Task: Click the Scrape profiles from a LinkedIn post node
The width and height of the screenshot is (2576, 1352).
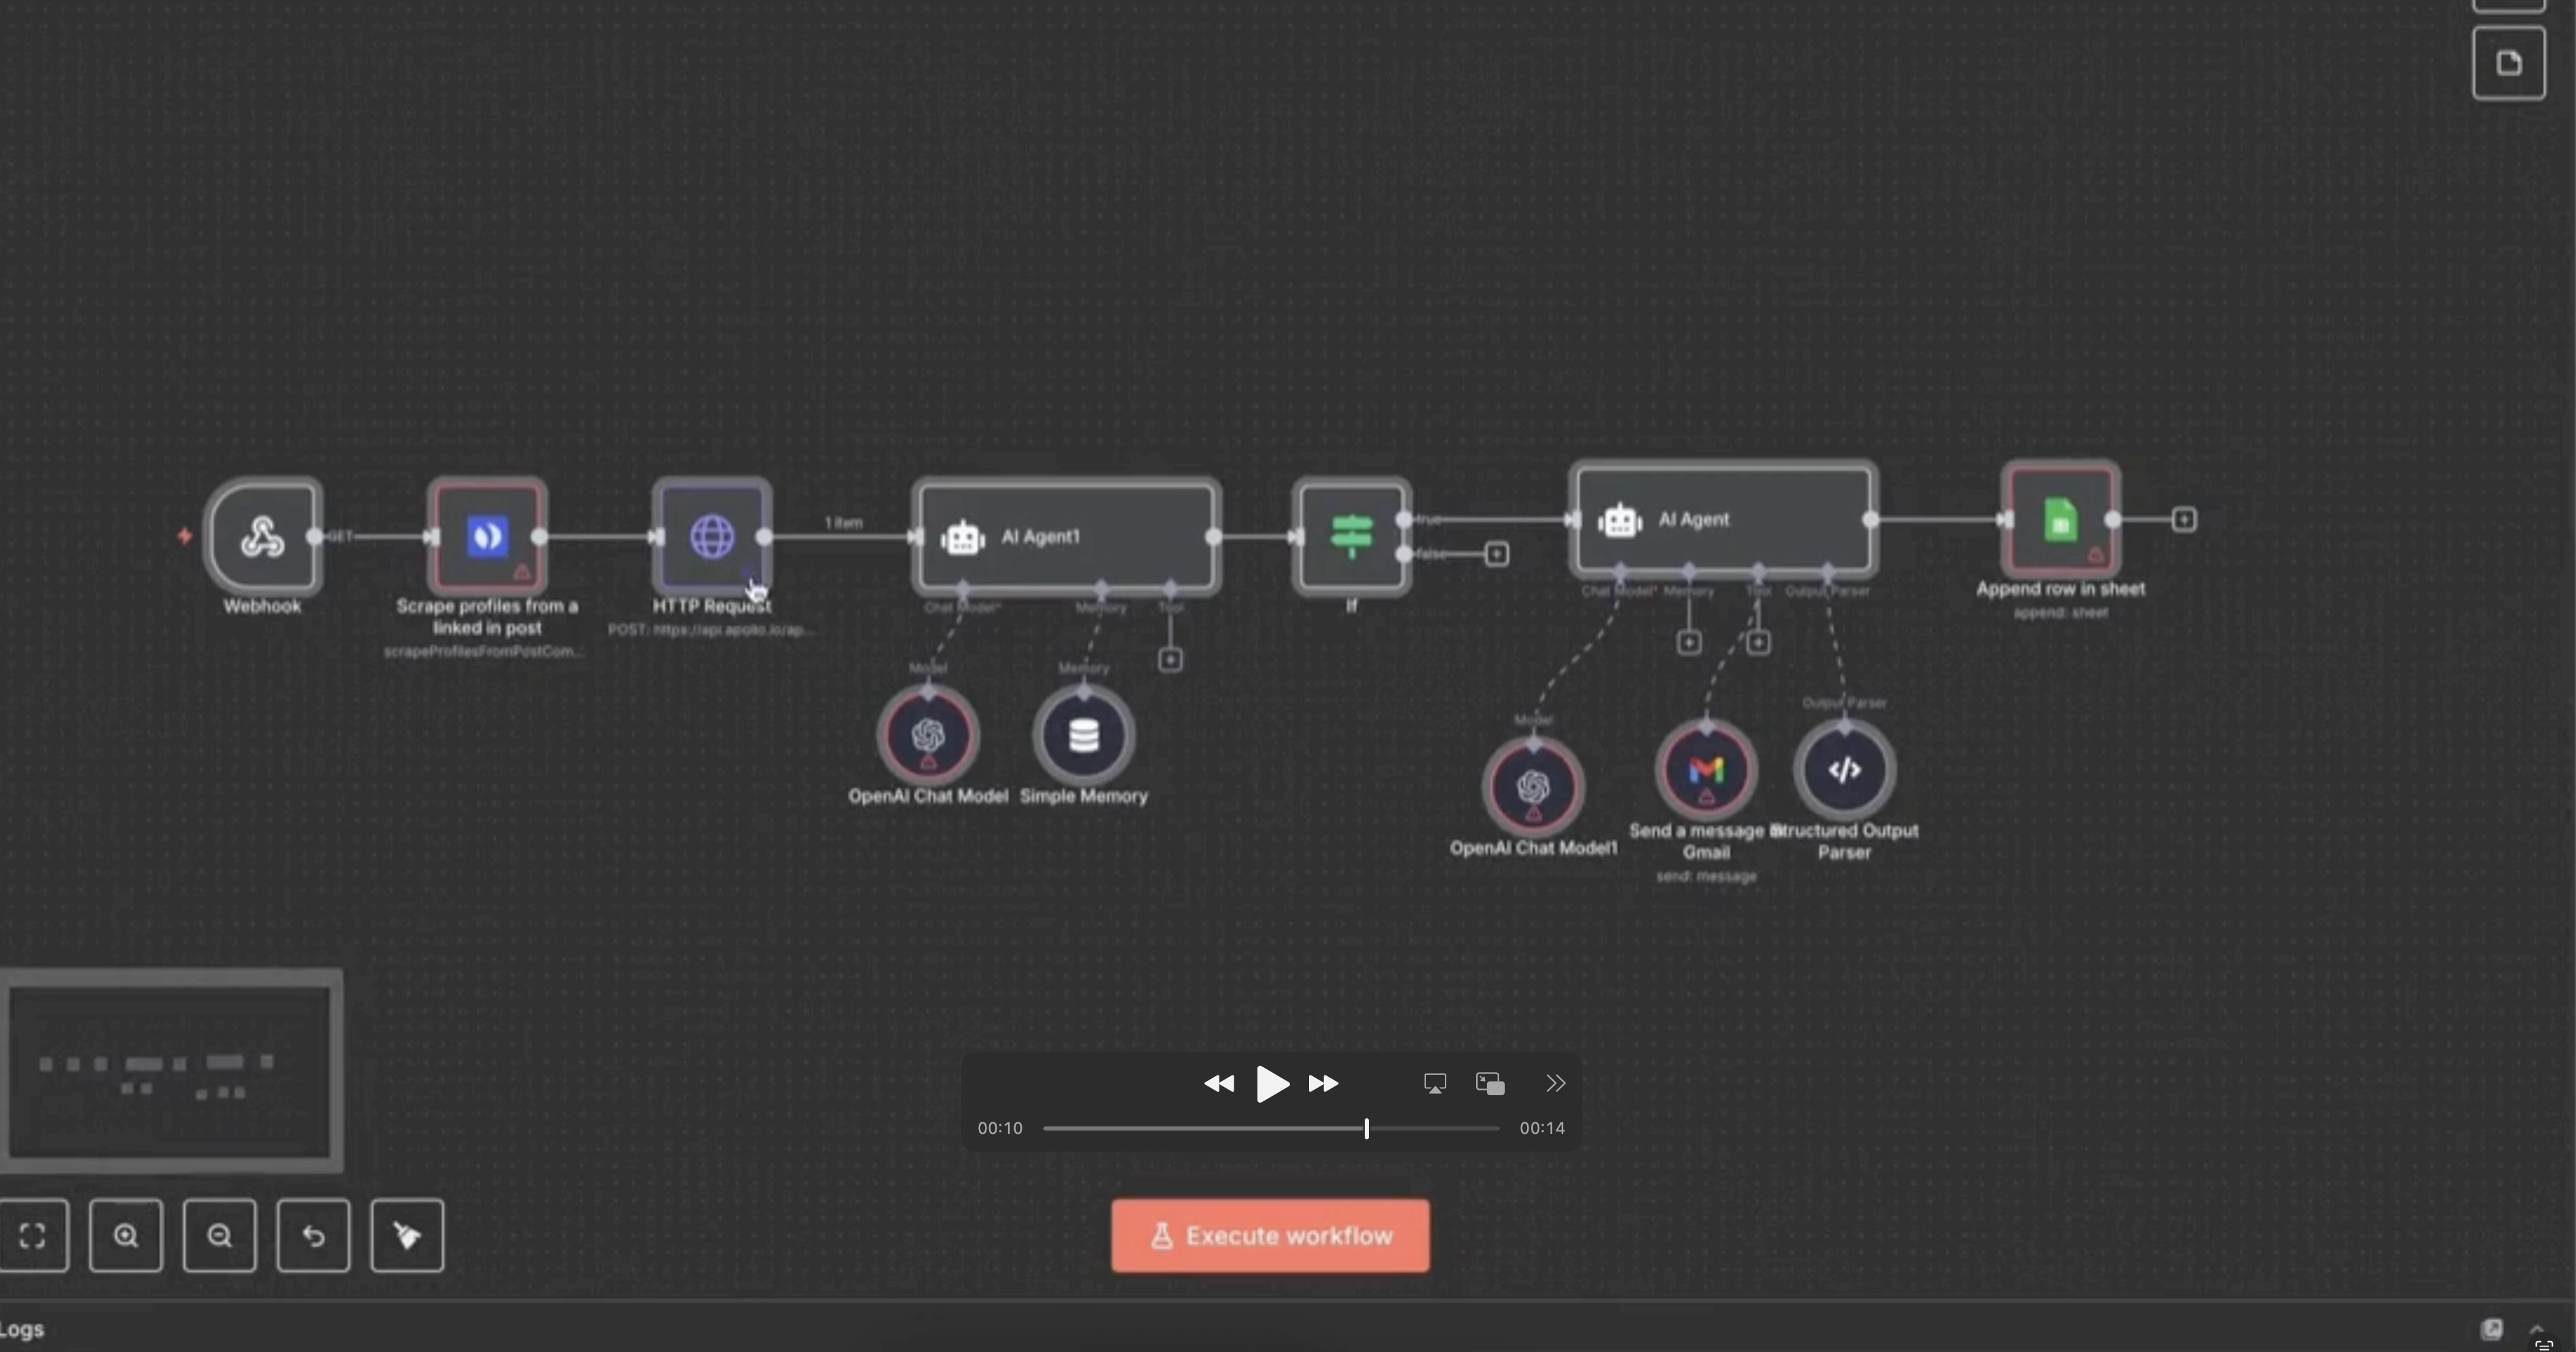Action: pos(487,537)
